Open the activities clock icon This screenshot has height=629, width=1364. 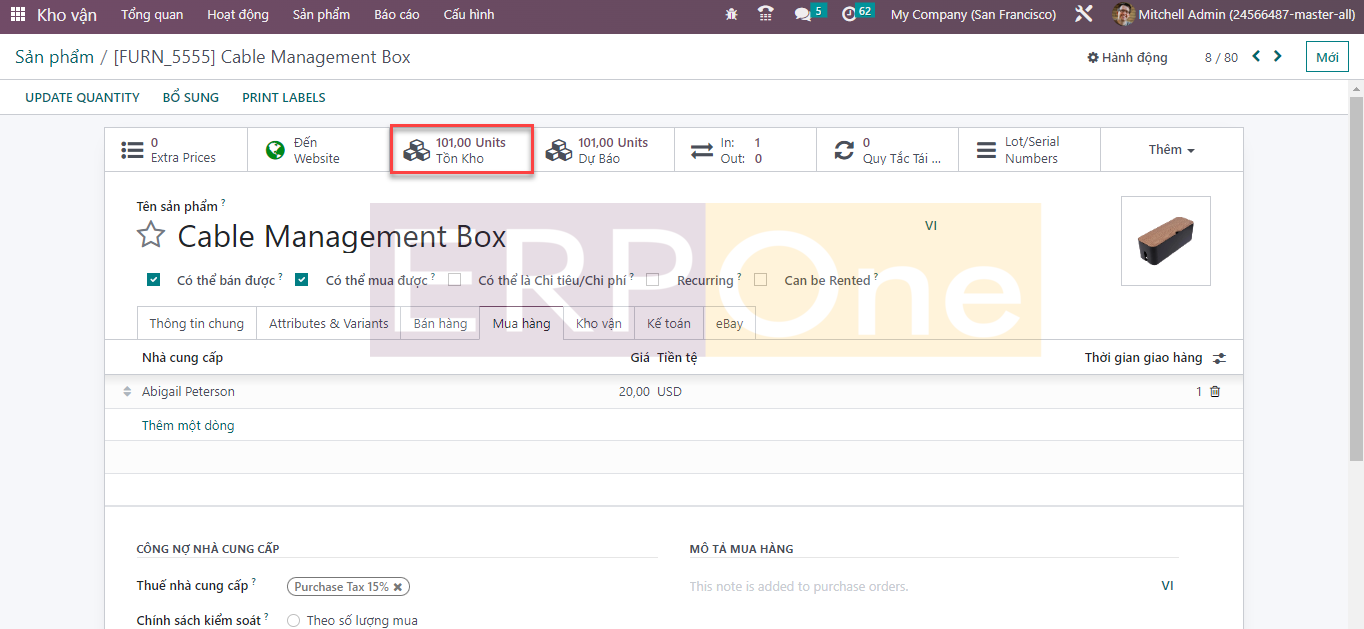click(x=849, y=15)
